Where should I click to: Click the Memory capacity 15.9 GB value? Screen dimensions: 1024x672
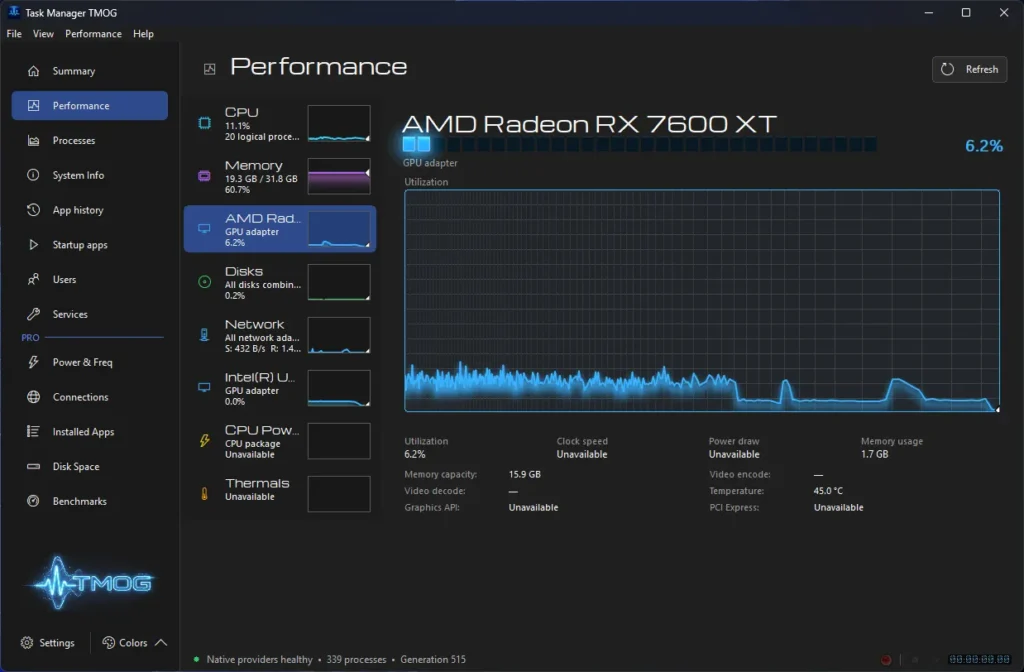tap(524, 474)
